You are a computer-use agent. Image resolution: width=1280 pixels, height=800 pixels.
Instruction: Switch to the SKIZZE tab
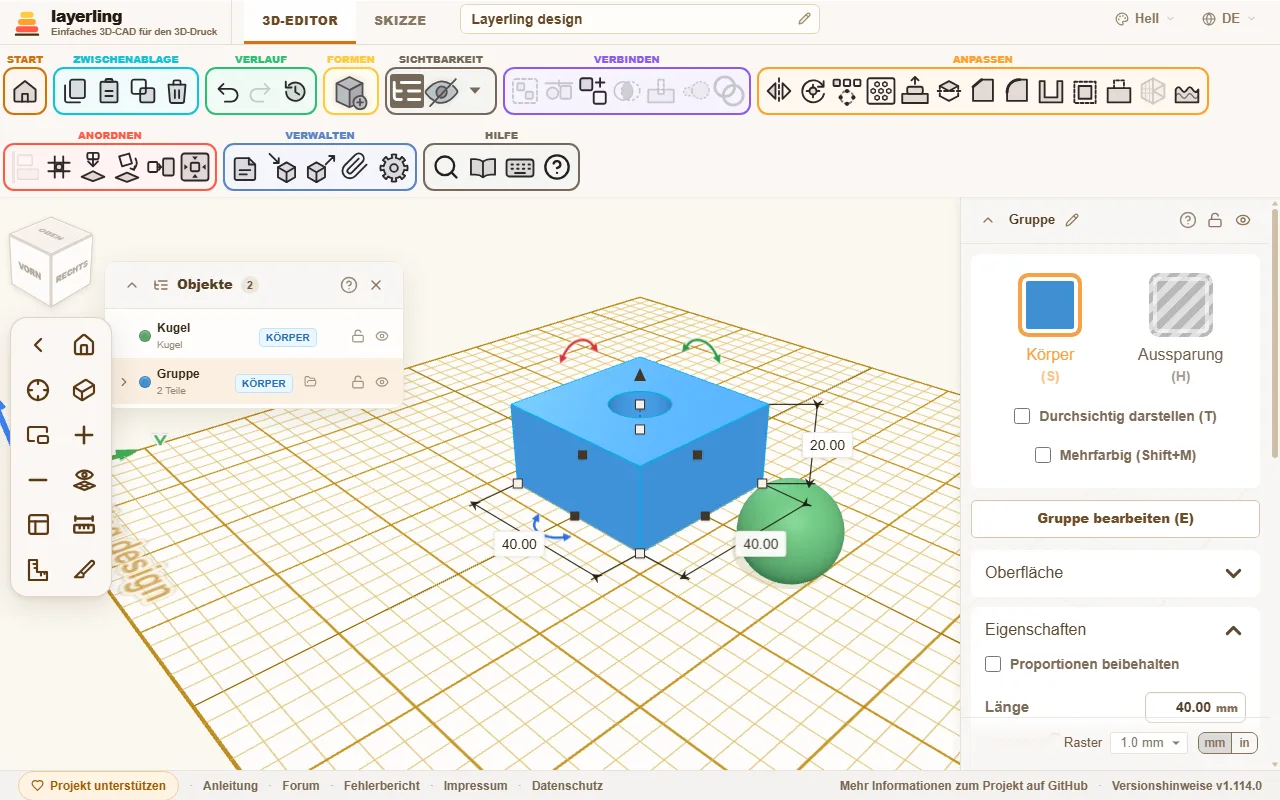click(400, 20)
